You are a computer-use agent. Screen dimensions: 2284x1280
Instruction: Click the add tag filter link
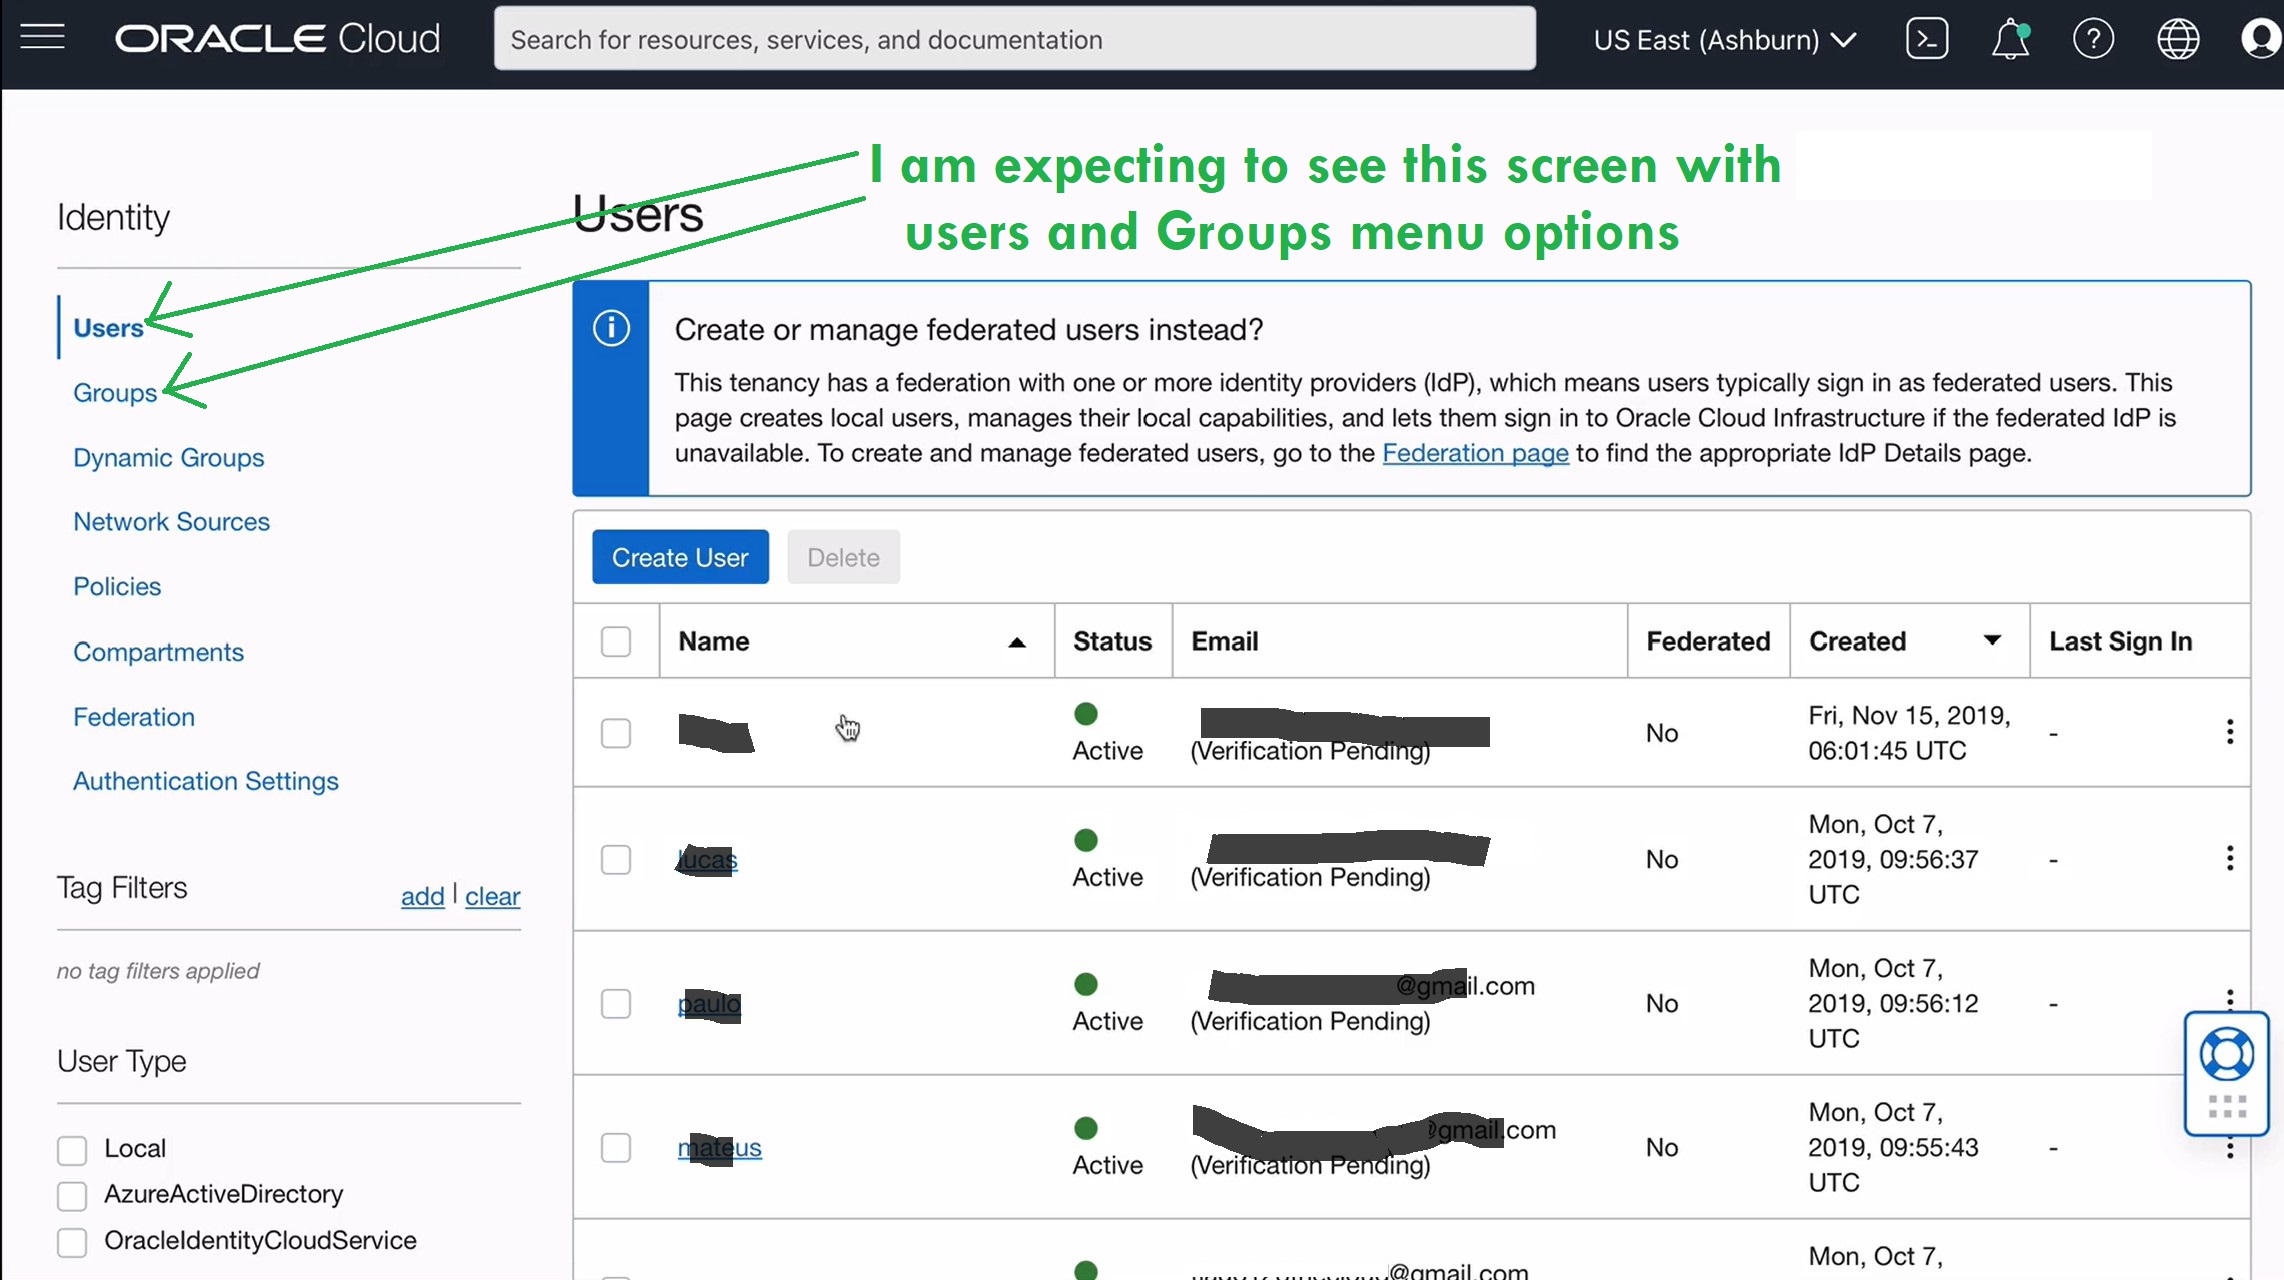[422, 896]
